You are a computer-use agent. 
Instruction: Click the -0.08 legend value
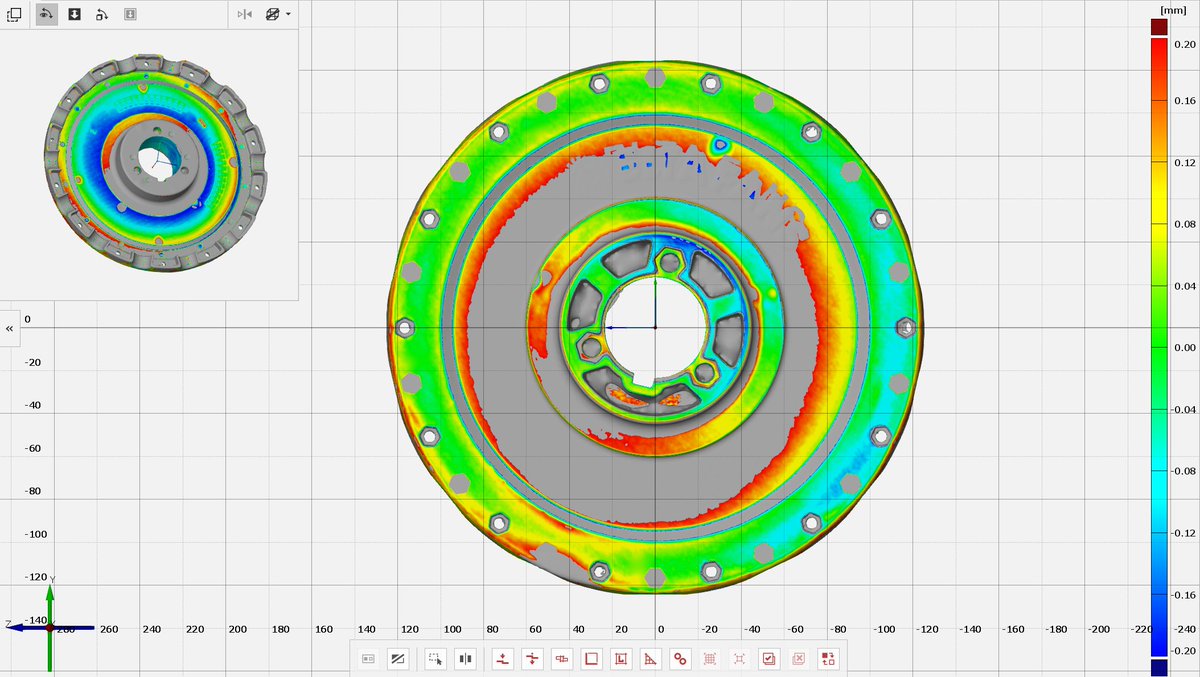(1184, 470)
